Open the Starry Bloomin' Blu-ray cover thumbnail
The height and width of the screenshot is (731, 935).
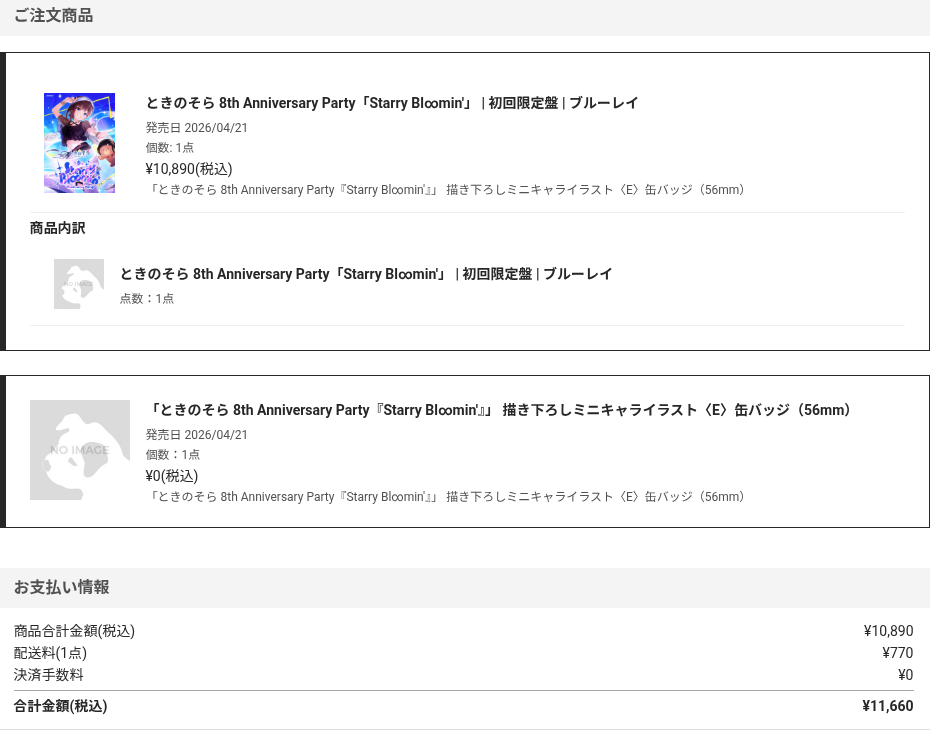(x=79, y=143)
